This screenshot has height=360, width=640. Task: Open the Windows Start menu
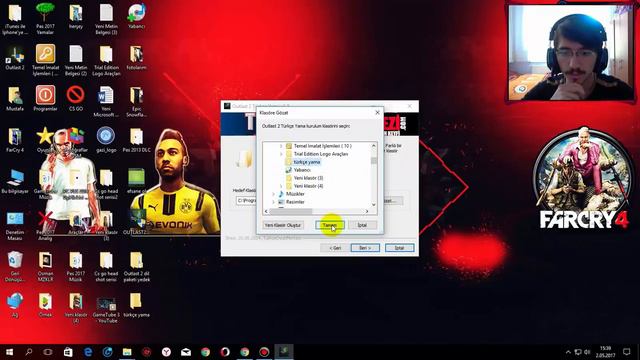point(9,352)
